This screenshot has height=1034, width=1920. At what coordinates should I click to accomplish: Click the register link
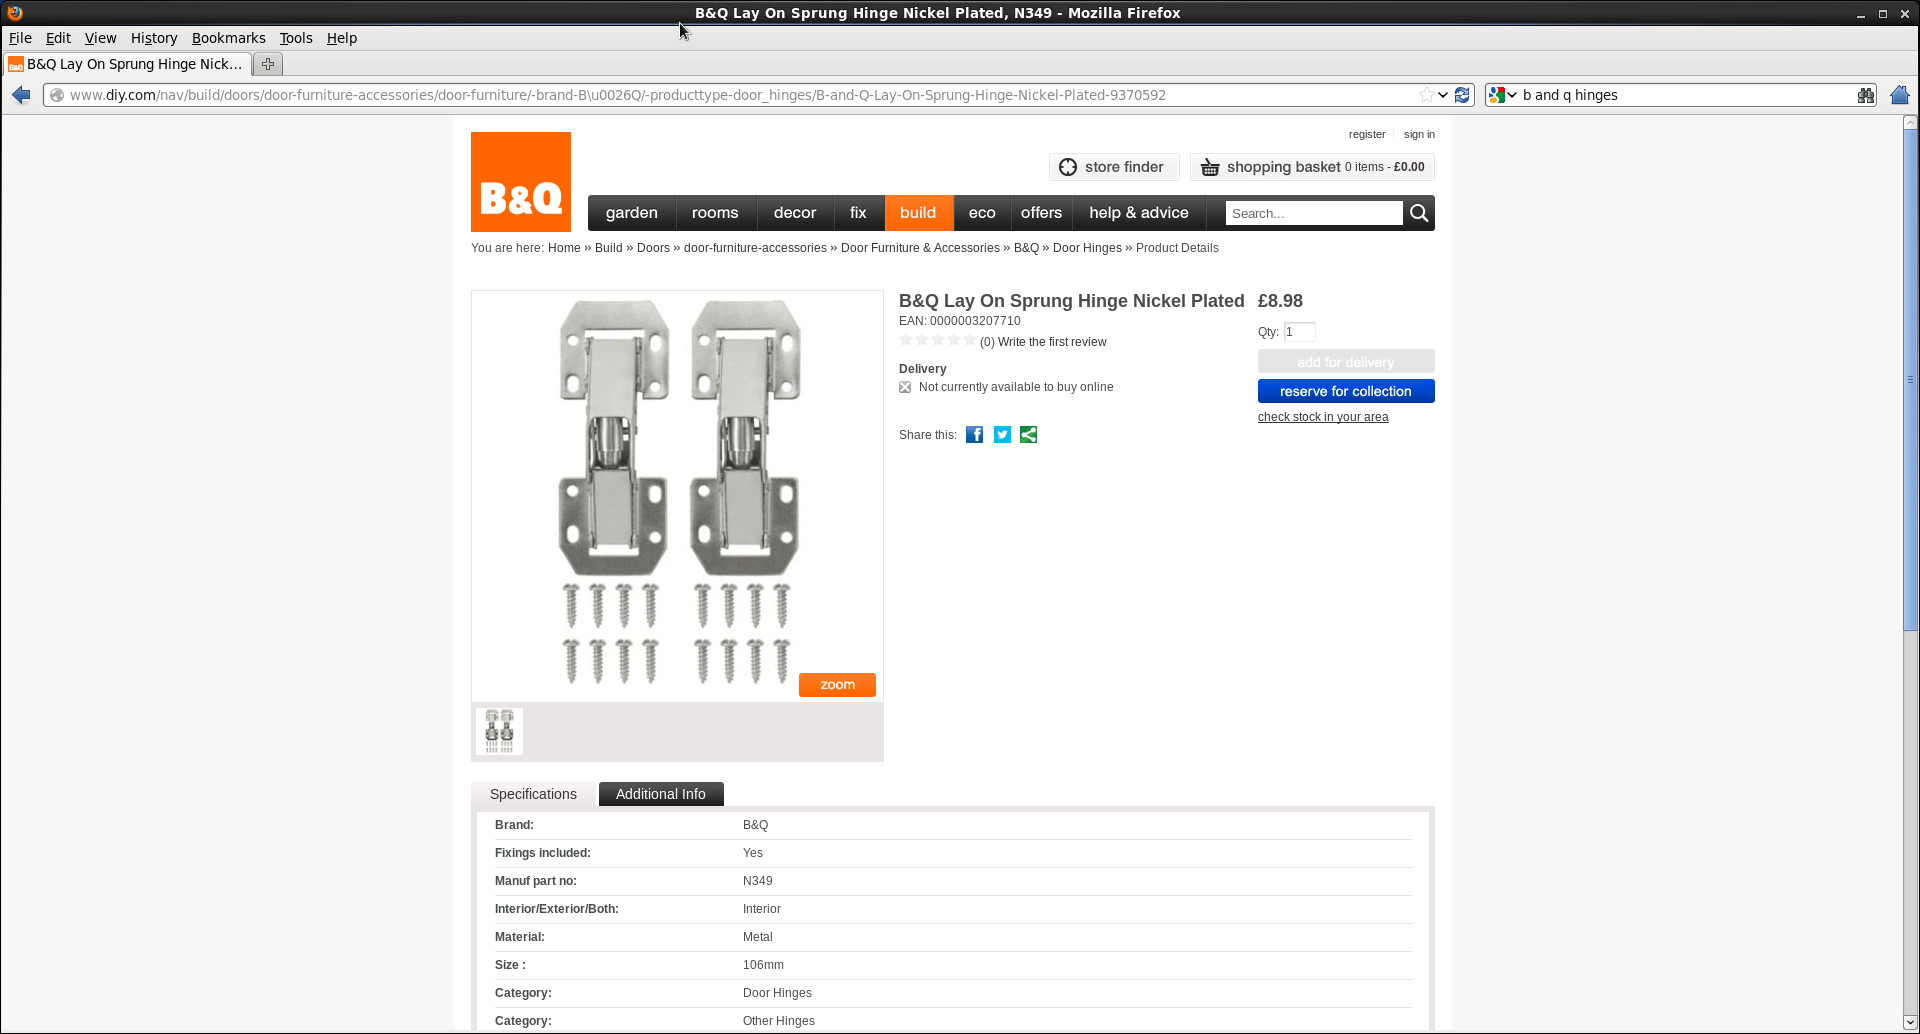1367,134
